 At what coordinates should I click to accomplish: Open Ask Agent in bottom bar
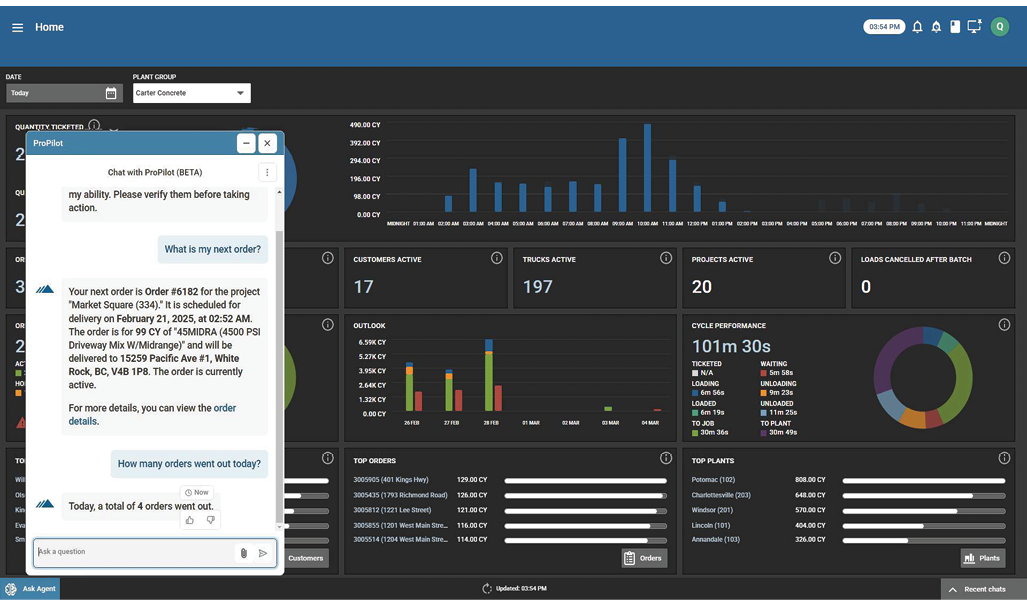[30, 589]
